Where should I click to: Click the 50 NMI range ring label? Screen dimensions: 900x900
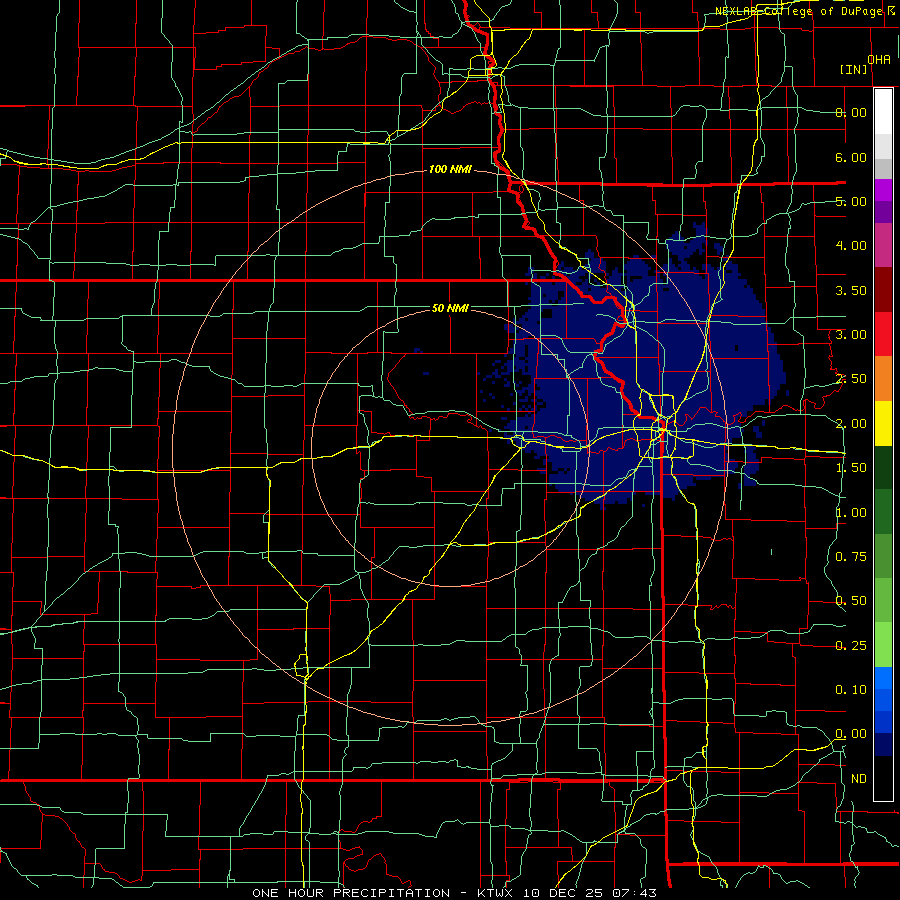(450, 308)
